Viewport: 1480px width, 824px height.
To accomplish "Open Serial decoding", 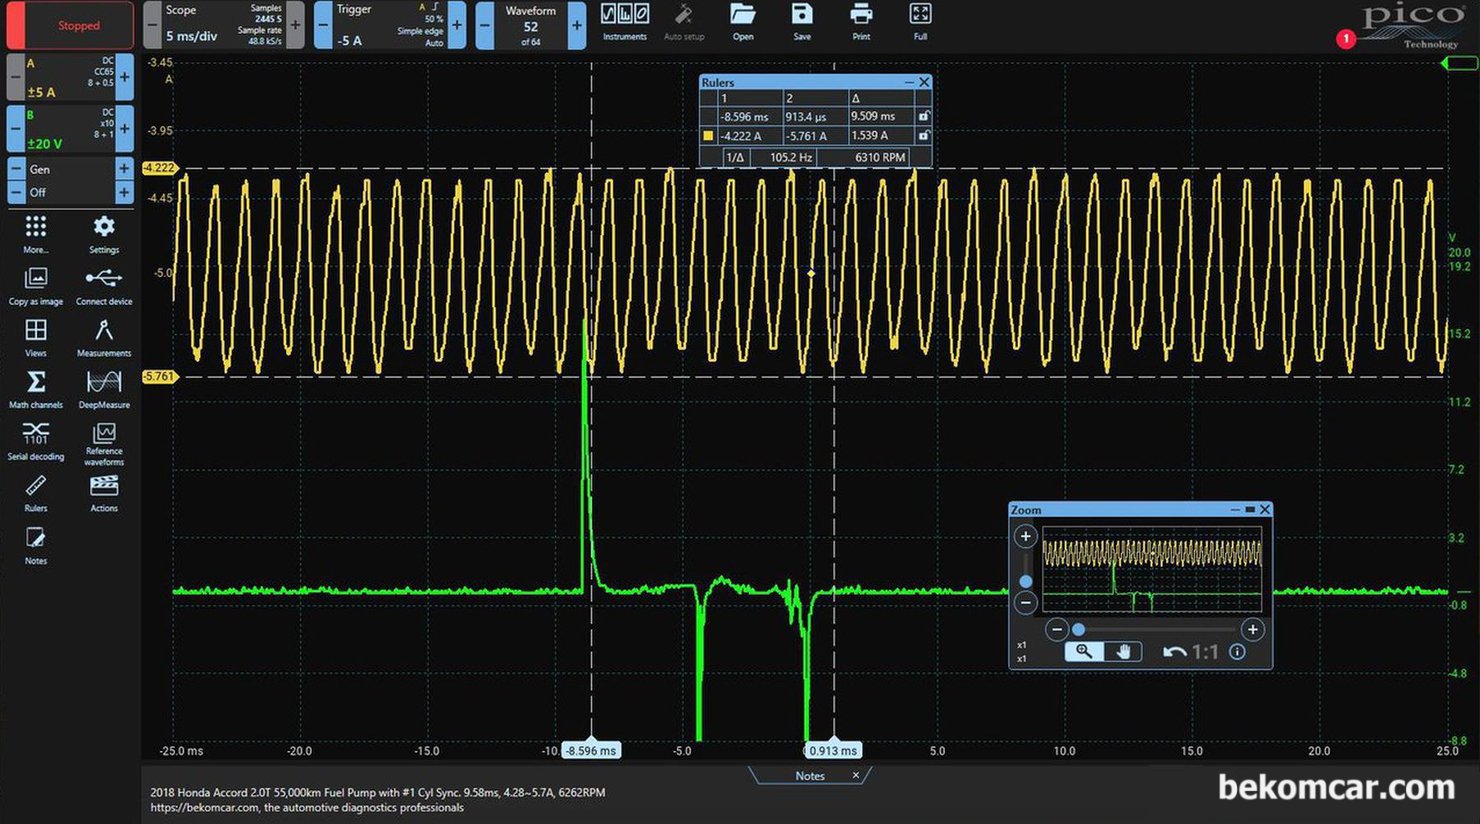I will click(36, 441).
